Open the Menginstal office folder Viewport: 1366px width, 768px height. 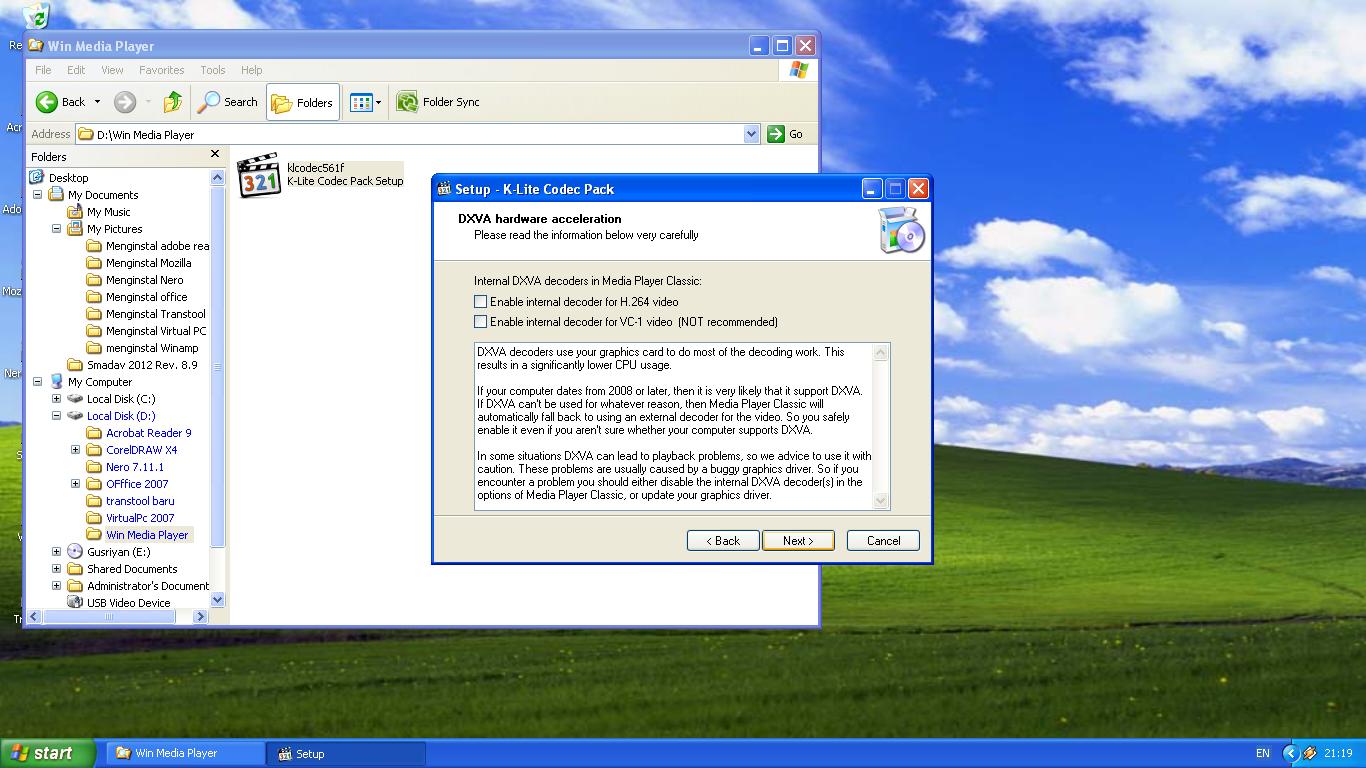pos(146,297)
